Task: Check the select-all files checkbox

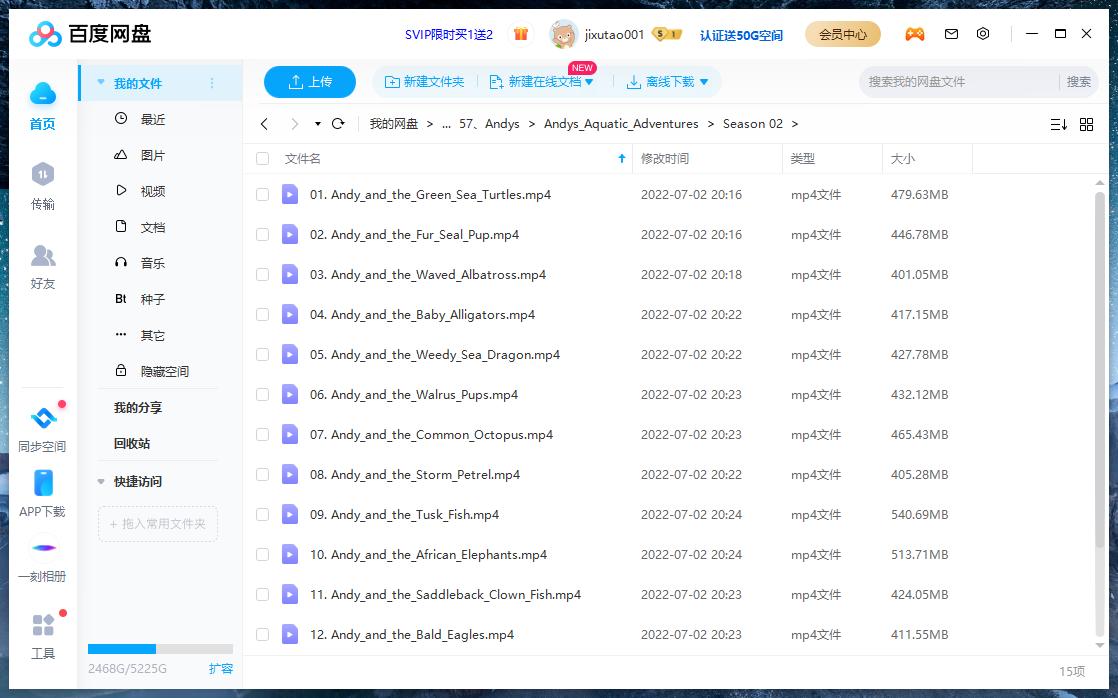Action: click(262, 158)
